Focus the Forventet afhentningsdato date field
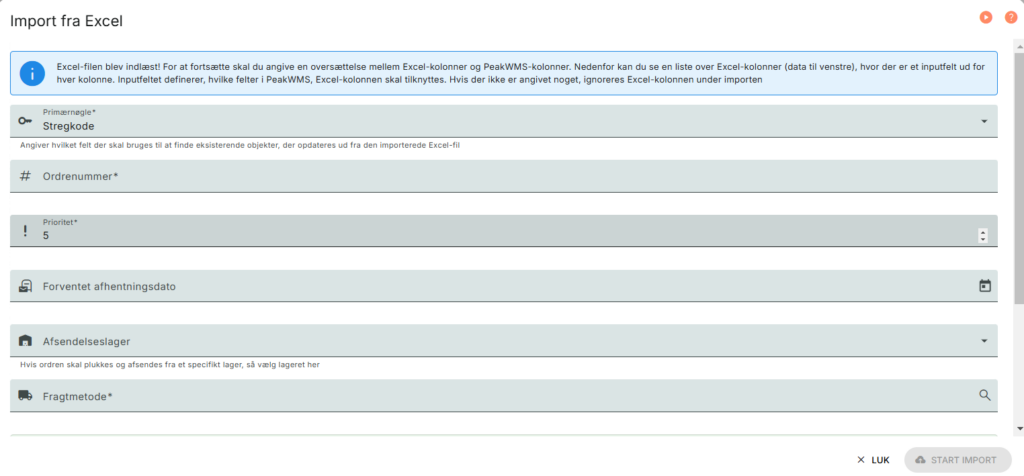This screenshot has width=1024, height=476. (x=504, y=285)
